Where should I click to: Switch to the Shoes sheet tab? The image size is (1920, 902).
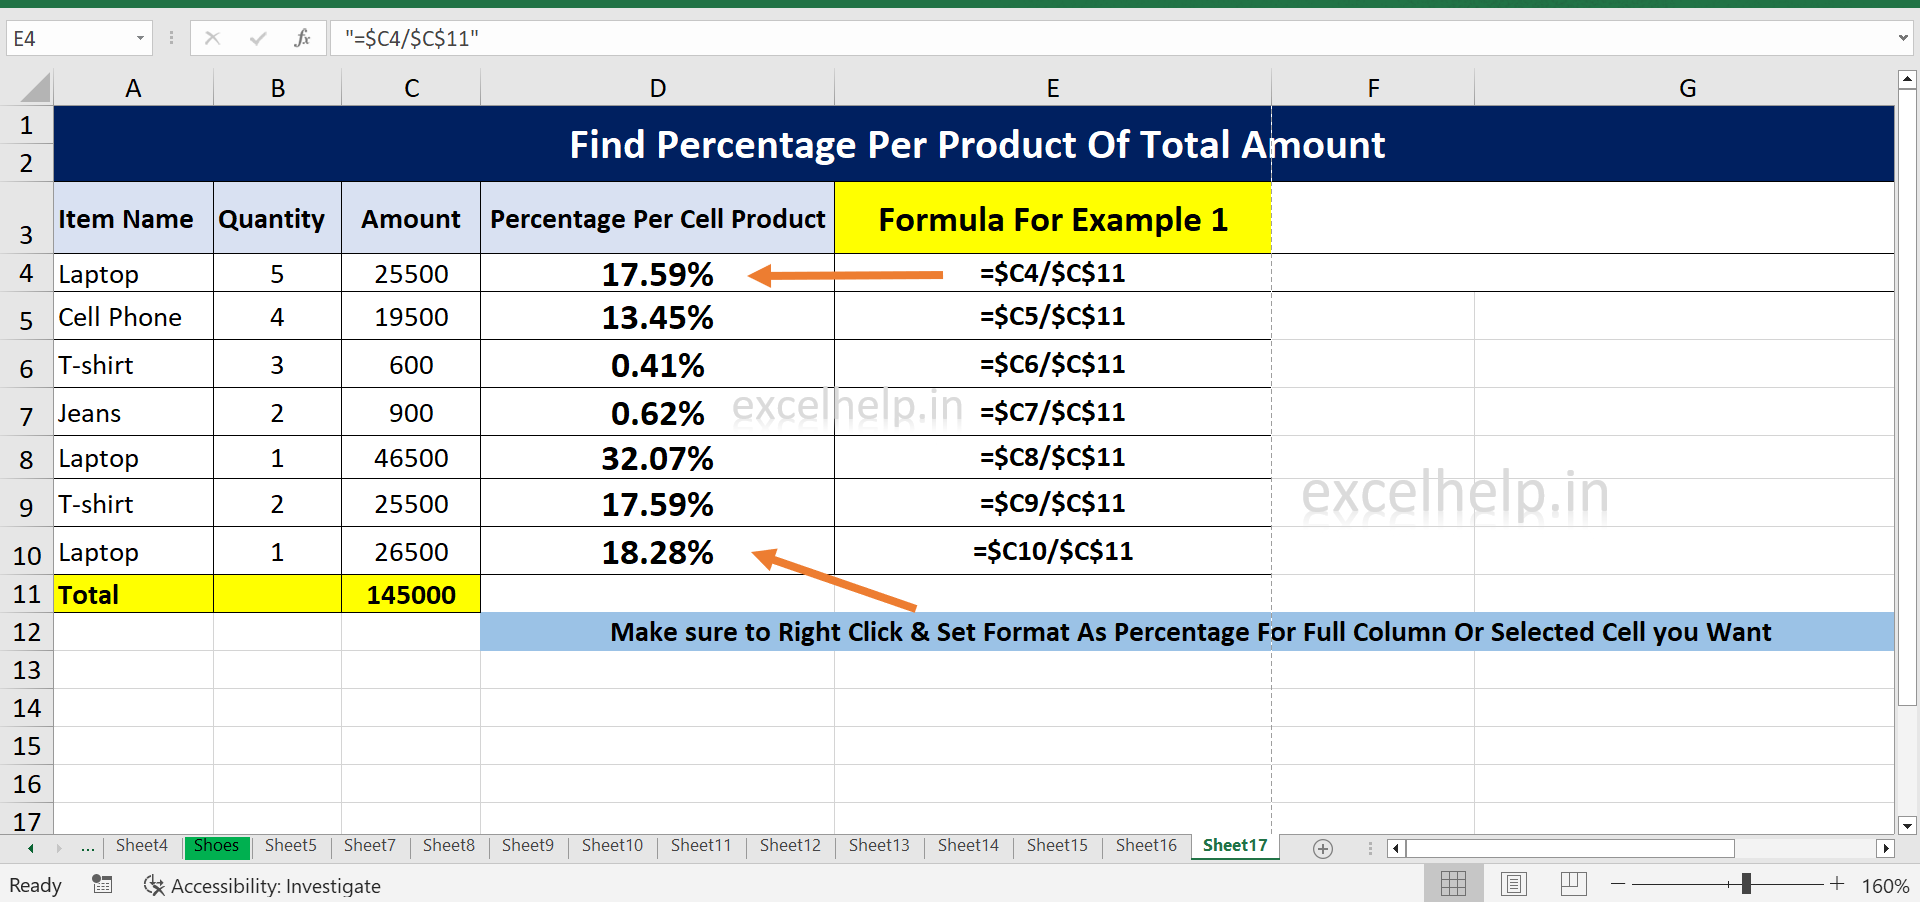click(216, 846)
